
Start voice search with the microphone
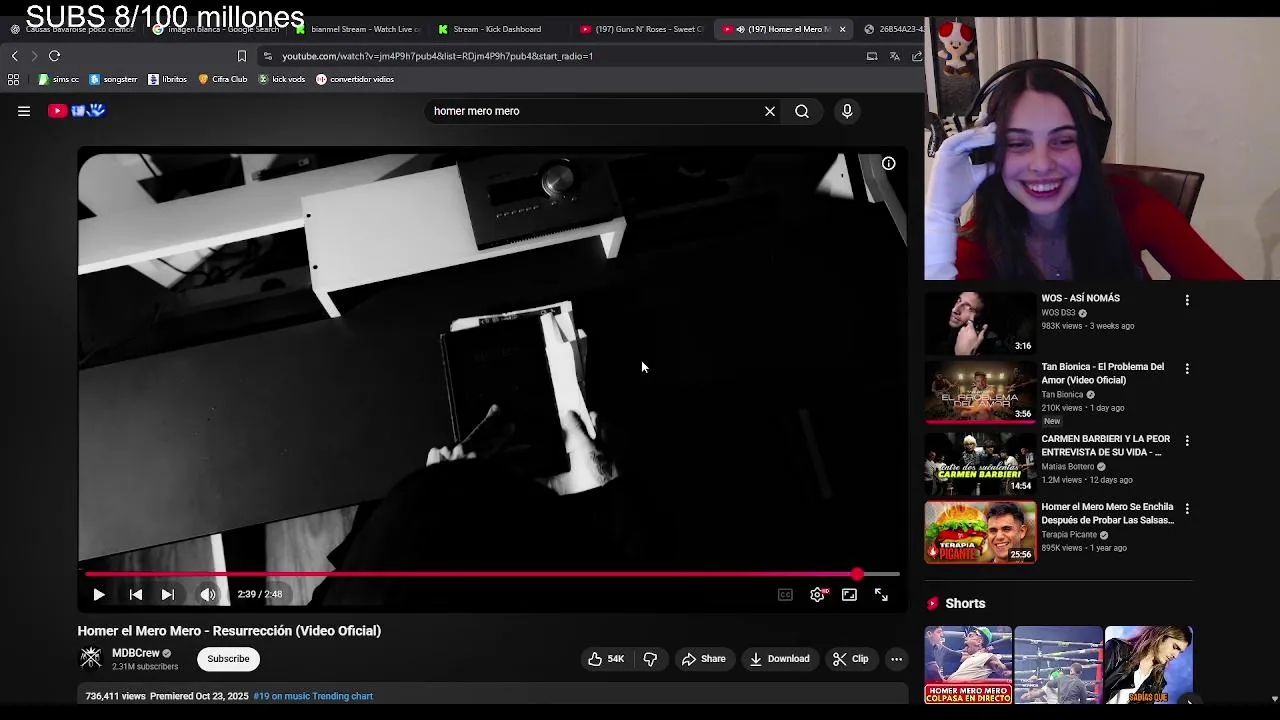click(847, 111)
